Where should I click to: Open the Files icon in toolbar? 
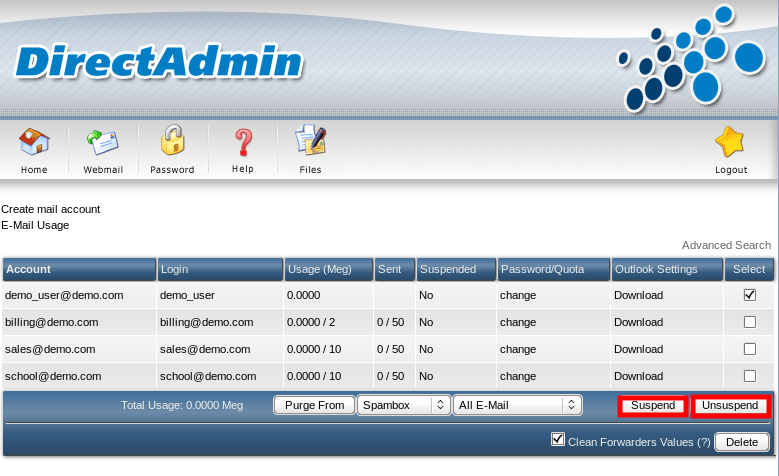pyautogui.click(x=310, y=143)
